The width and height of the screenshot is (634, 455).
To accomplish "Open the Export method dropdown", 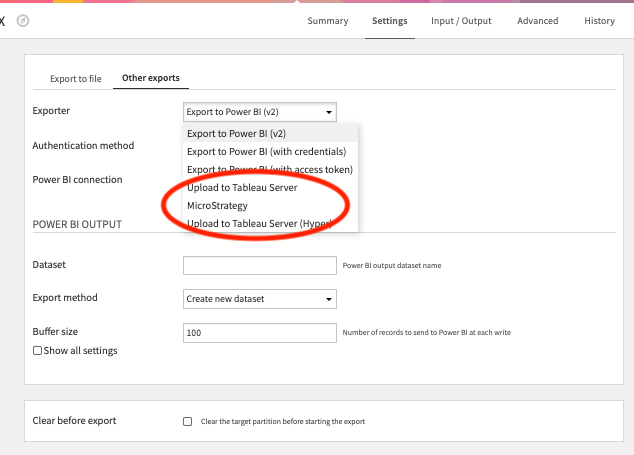I will [260, 299].
